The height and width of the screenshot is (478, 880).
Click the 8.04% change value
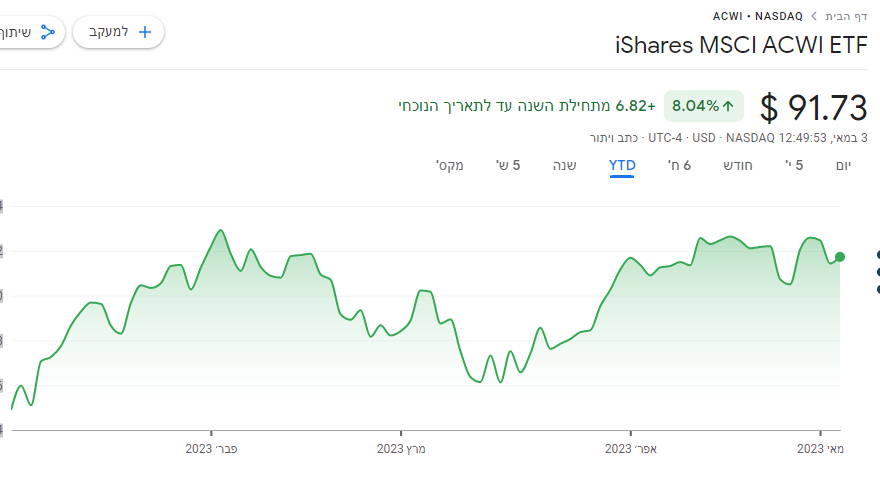(695, 105)
